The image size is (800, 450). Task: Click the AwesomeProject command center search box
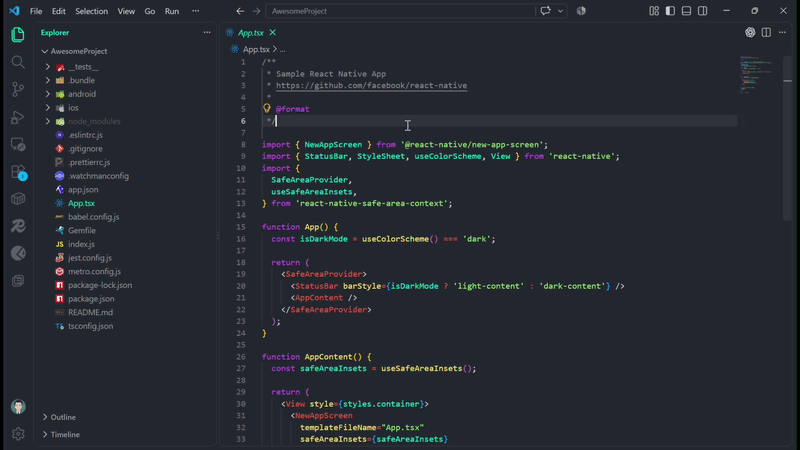click(401, 11)
